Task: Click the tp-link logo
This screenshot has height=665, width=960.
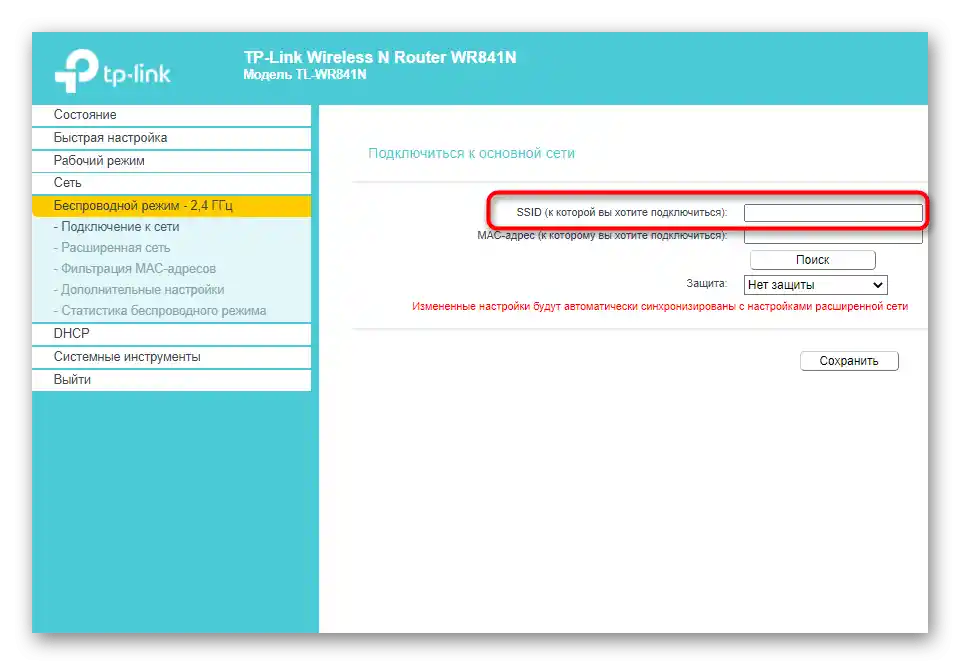Action: [x=113, y=71]
